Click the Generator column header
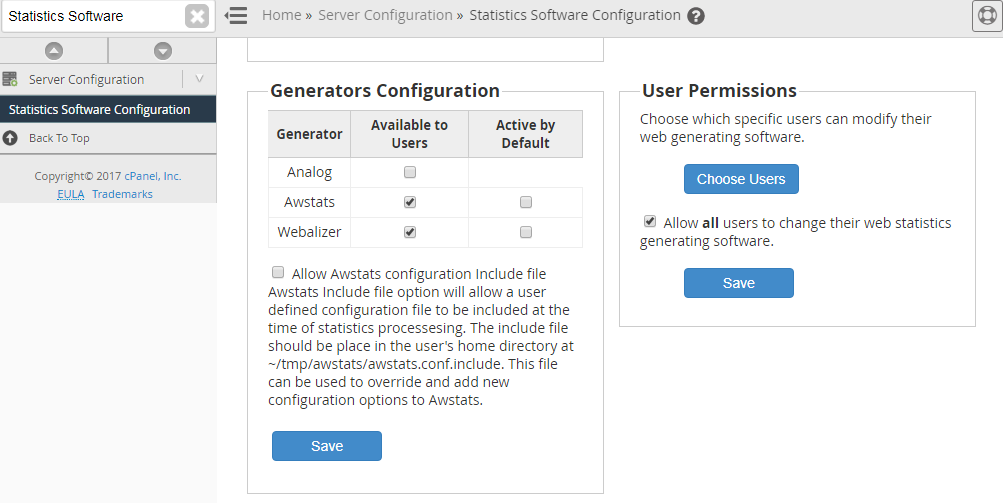This screenshot has height=503, width=1003. (x=310, y=134)
